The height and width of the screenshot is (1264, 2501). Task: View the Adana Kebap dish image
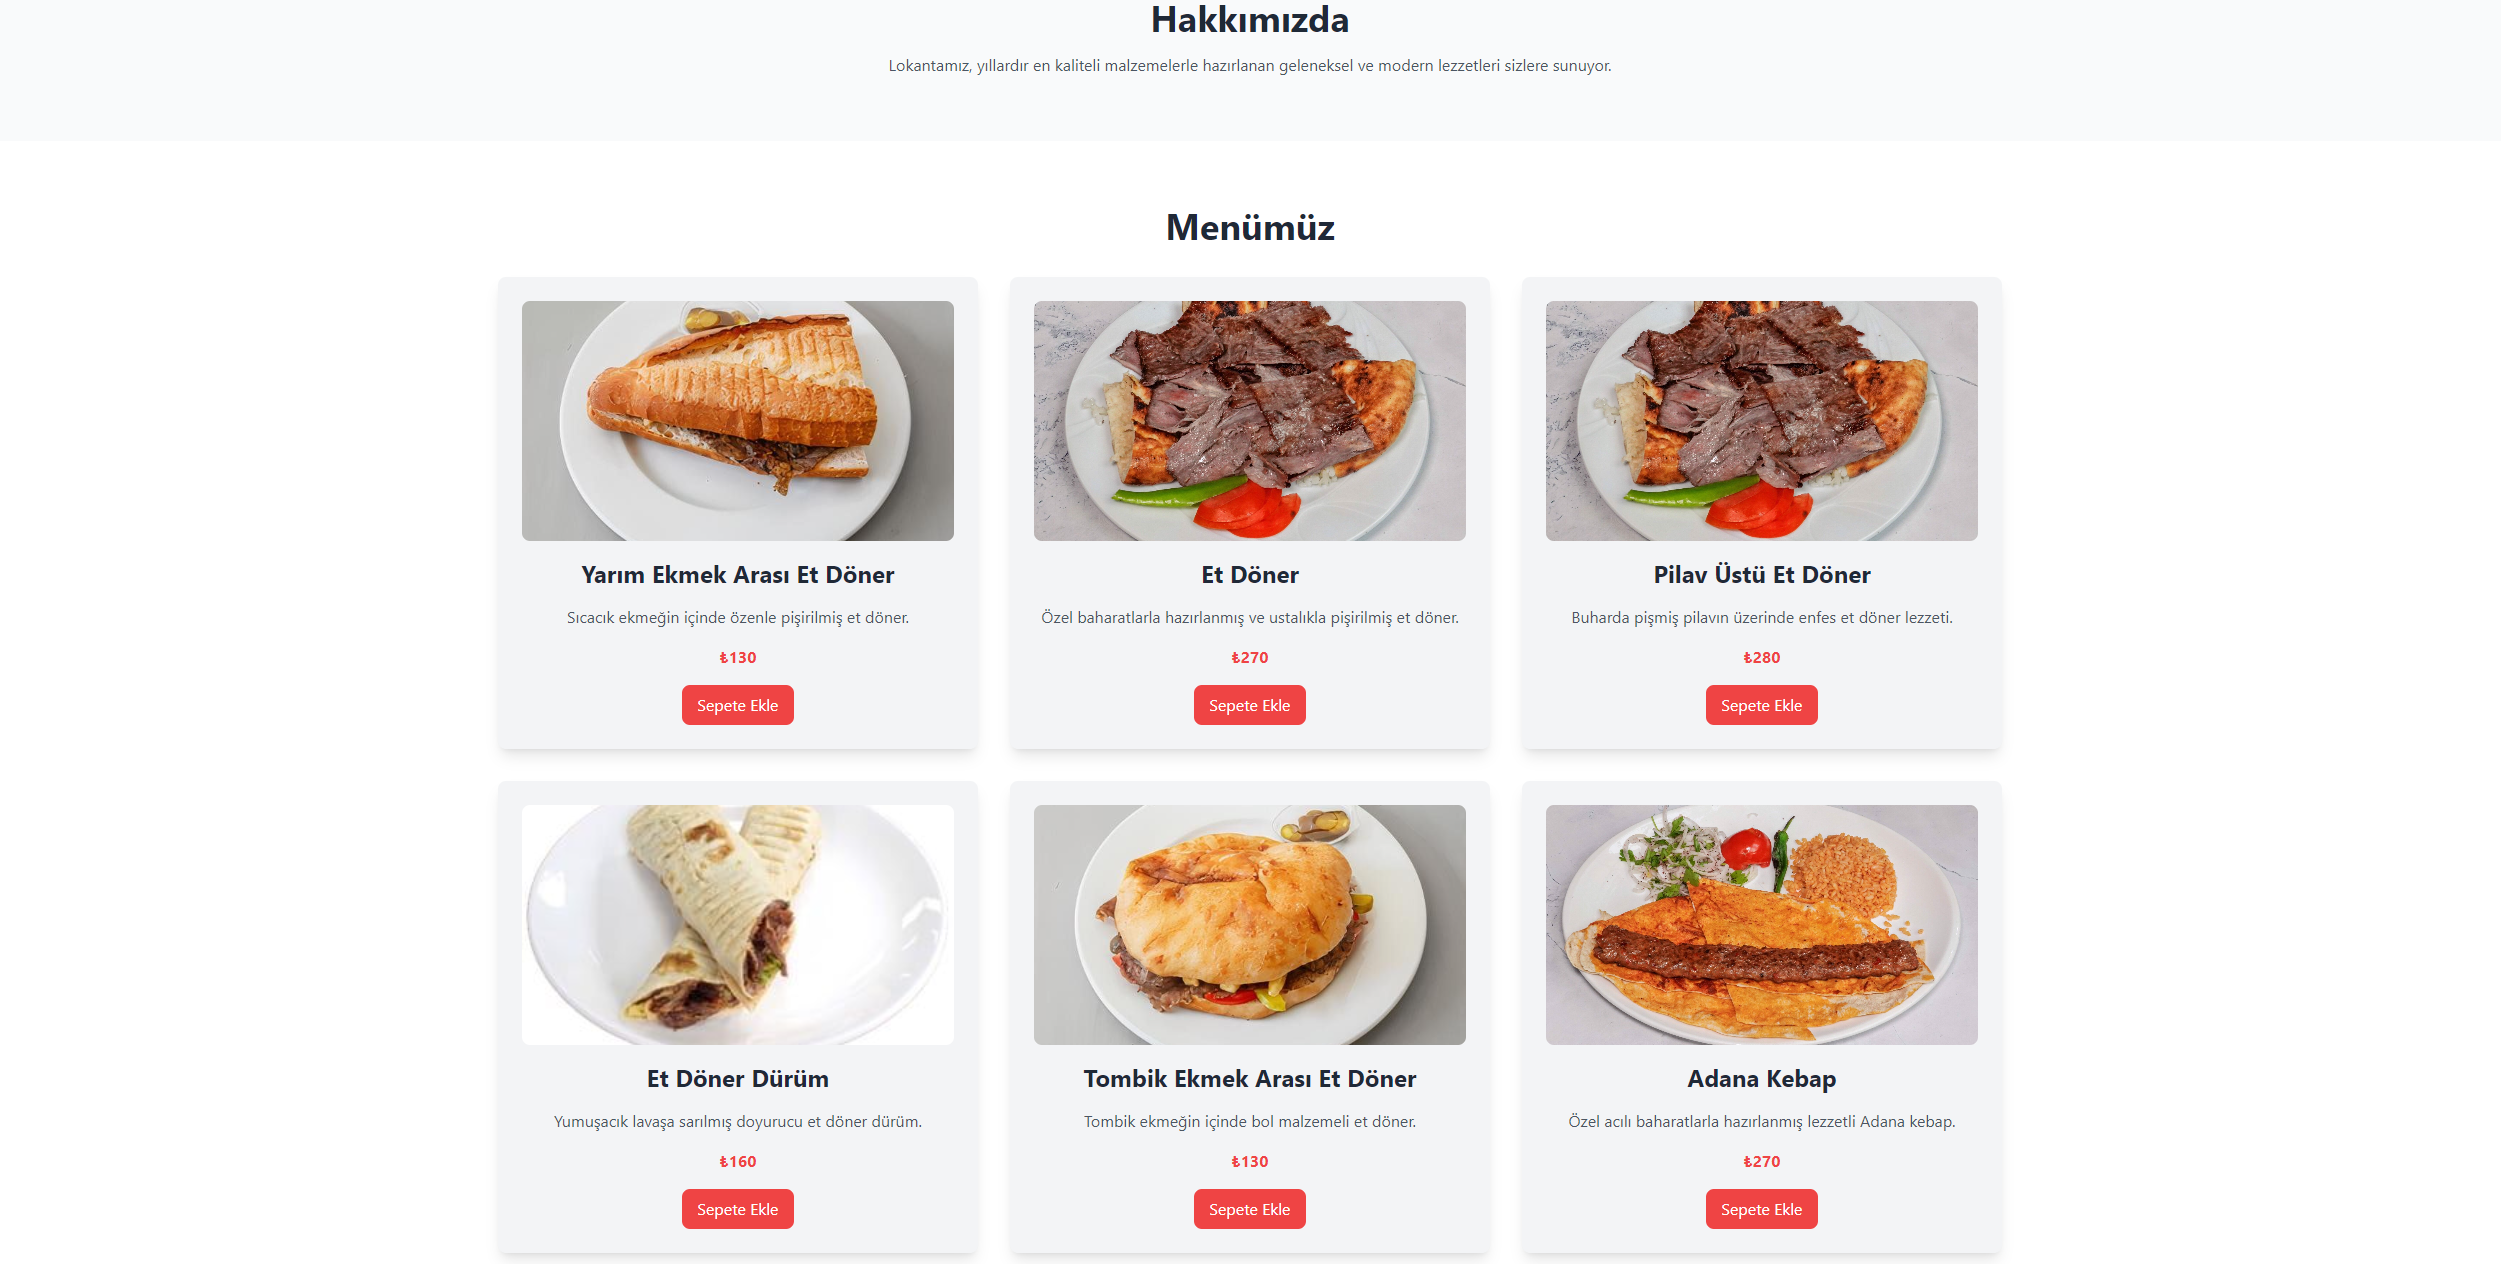pos(1761,925)
